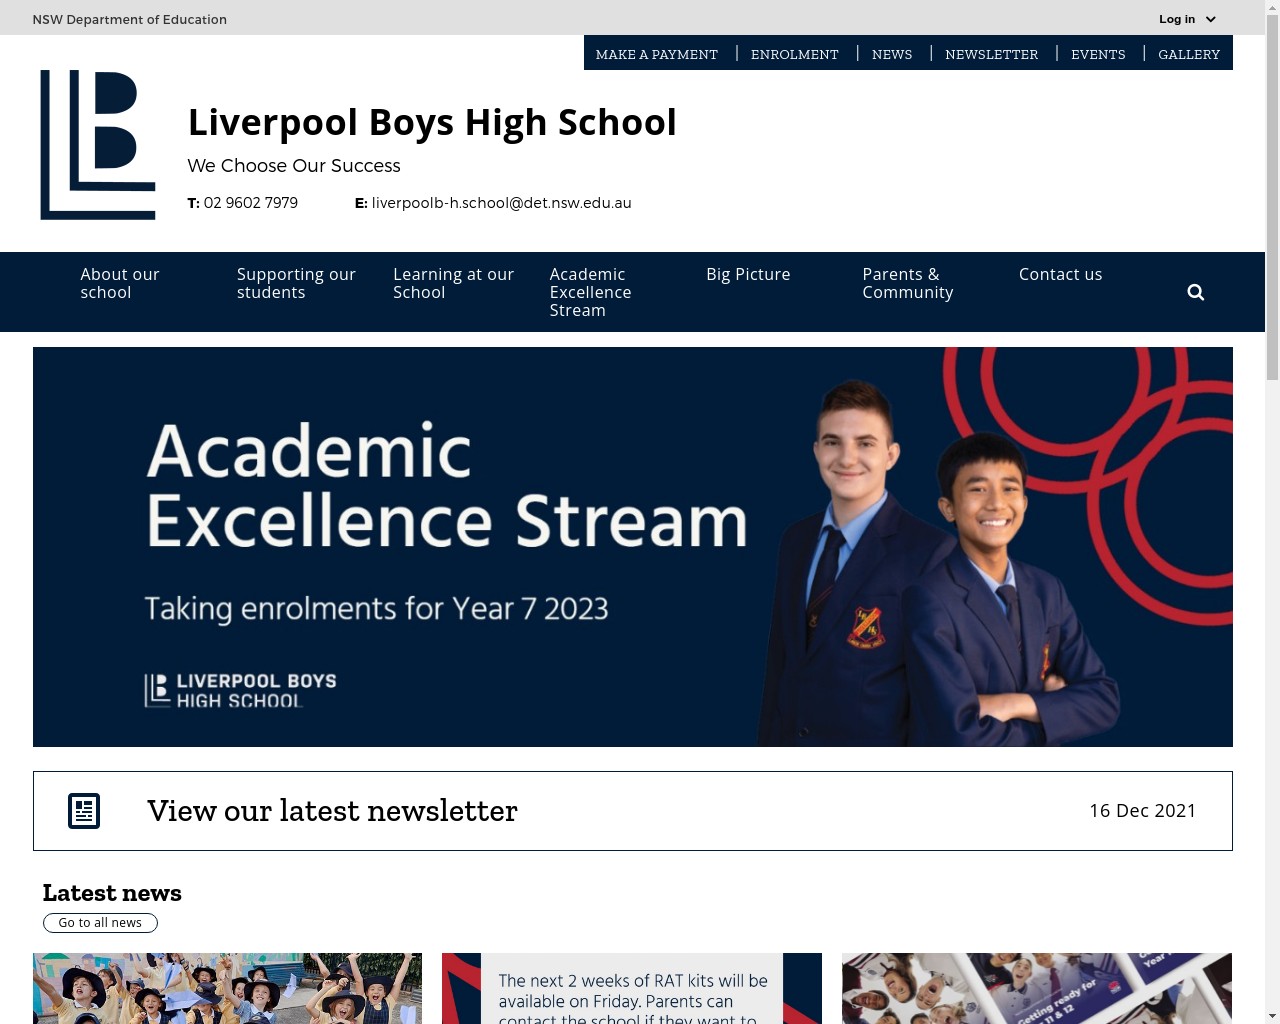Open the Newsletter top link
The width and height of the screenshot is (1280, 1024).
coord(991,54)
